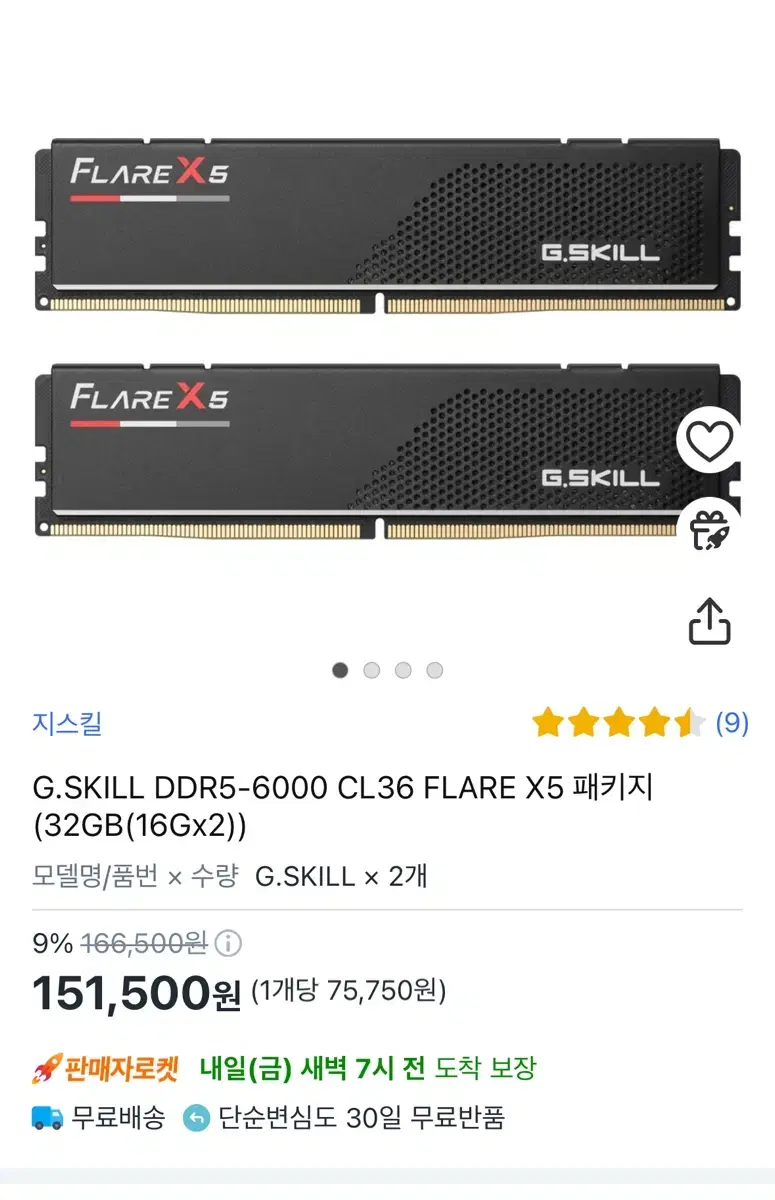Open the (9) review count link
This screenshot has height=1200, width=775.
(732, 723)
